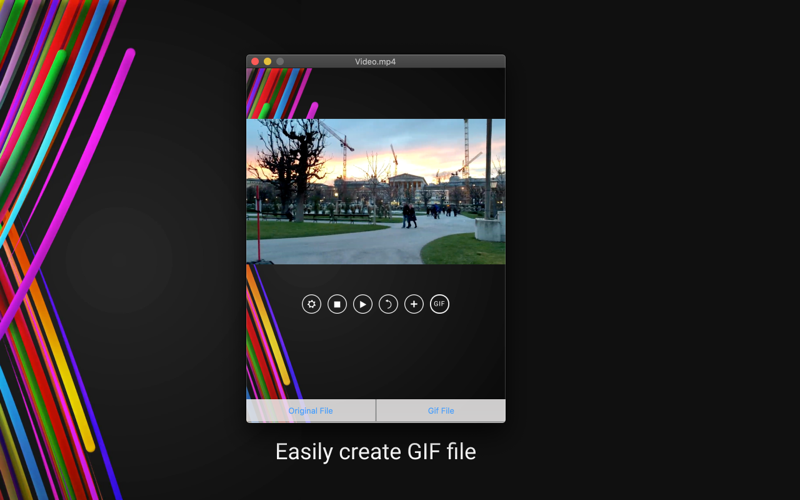Add a file with the plus icon
This screenshot has width=800, height=500.
414,304
